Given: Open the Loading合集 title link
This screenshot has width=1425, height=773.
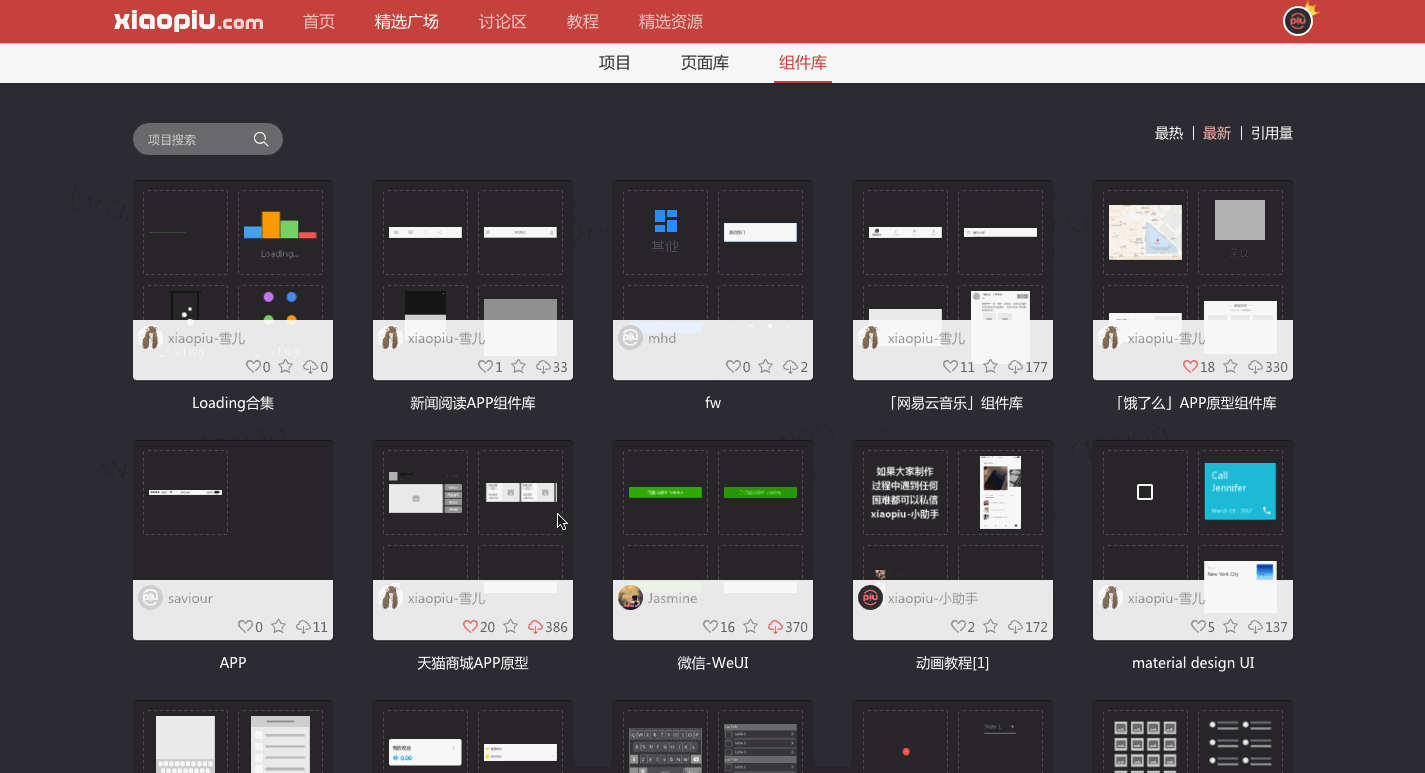Looking at the screenshot, I should [233, 403].
